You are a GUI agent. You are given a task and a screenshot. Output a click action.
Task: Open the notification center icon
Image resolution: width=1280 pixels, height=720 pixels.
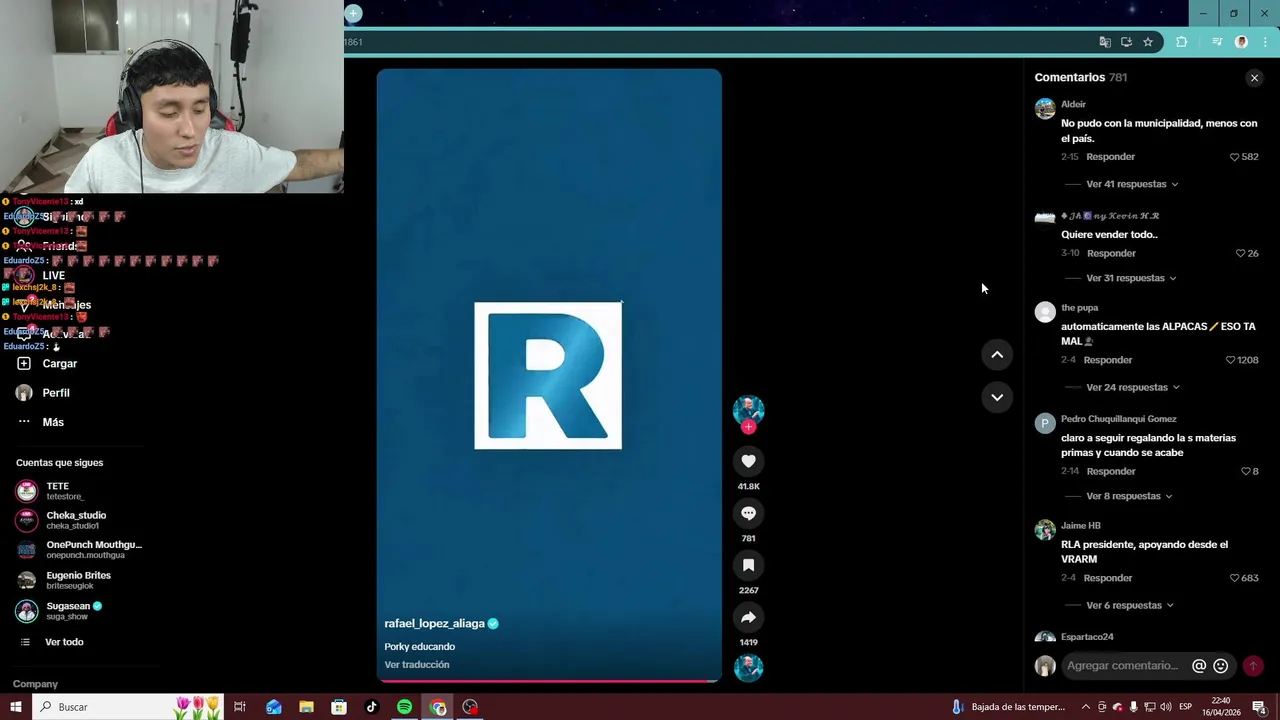pyautogui.click(x=1259, y=707)
